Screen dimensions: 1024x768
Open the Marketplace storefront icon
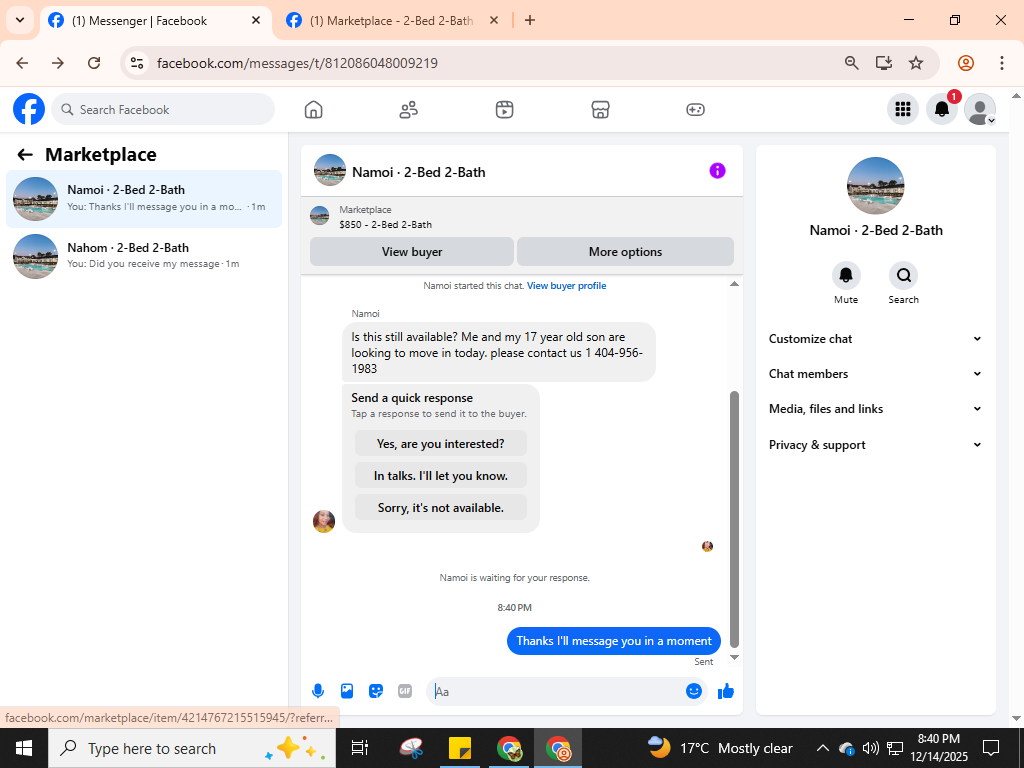(x=600, y=110)
